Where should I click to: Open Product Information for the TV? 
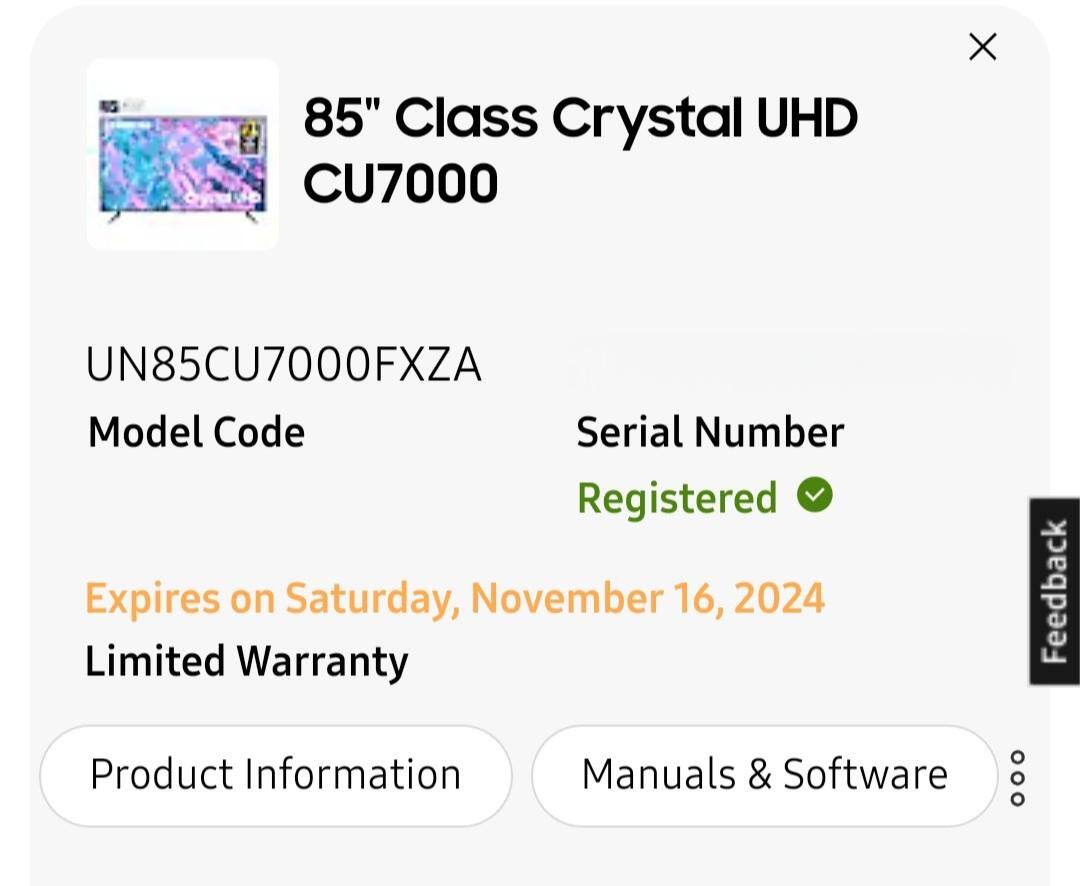click(x=276, y=775)
